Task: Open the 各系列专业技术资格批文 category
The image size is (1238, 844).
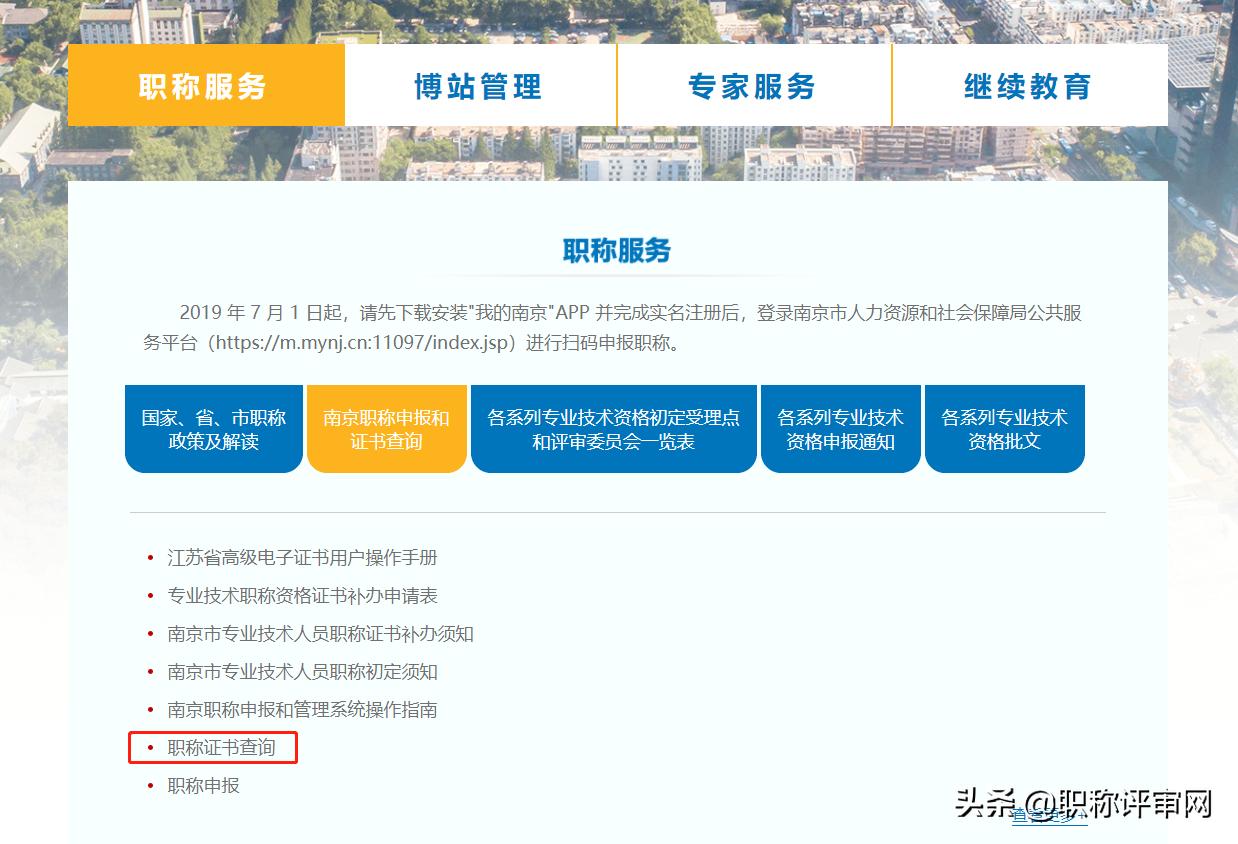Action: (1005, 428)
